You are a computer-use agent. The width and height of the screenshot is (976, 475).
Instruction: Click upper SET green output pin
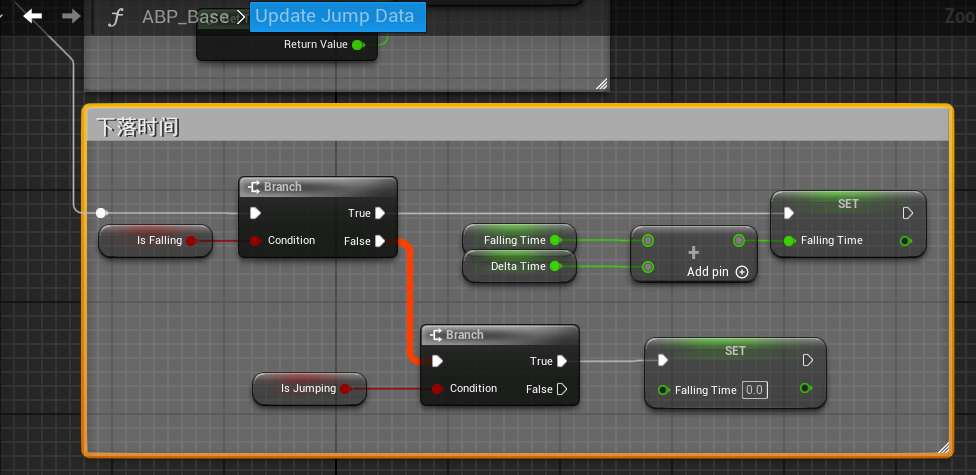pyautogui.click(x=906, y=241)
